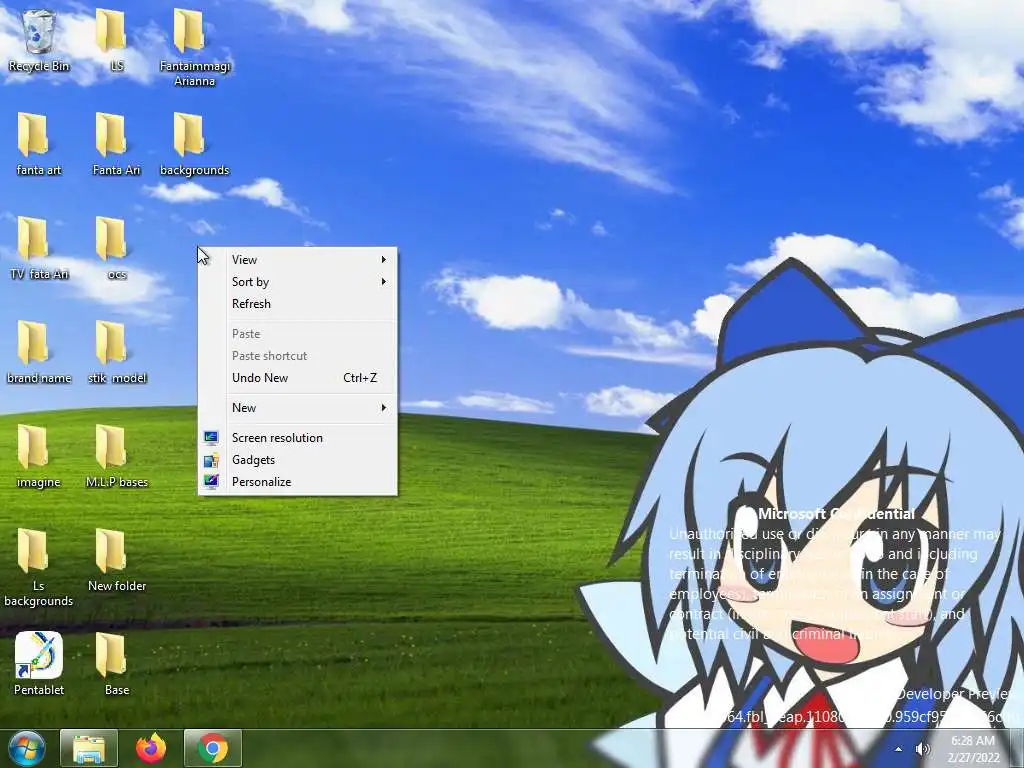The height and width of the screenshot is (768, 1024).
Task: Choose Undo New in context menu
Action: click(x=298, y=377)
